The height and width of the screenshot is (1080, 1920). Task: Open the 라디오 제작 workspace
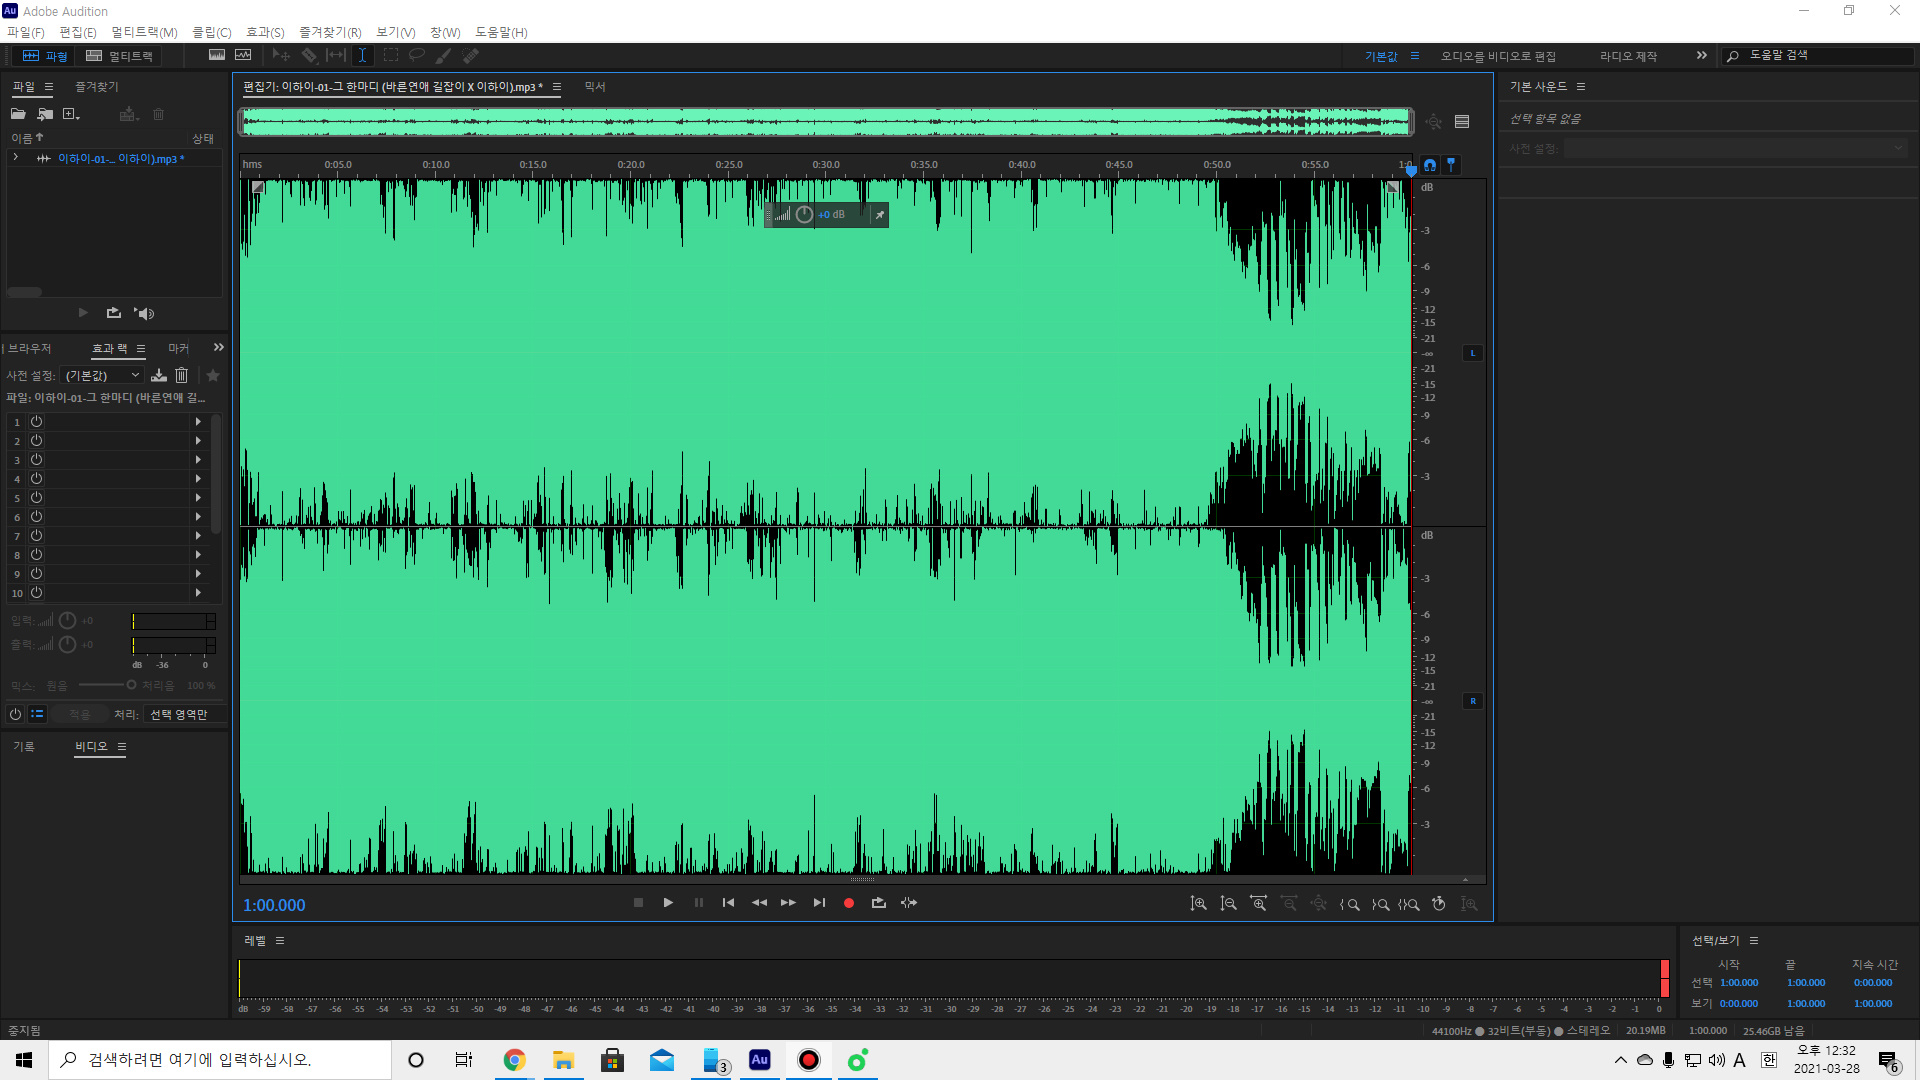pyautogui.click(x=1628, y=56)
